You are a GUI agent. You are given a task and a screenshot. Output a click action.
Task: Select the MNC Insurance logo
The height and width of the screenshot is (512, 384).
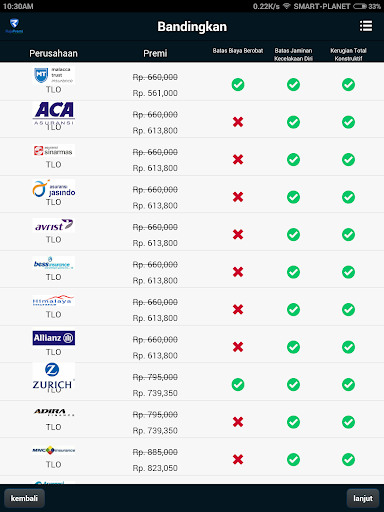pos(54,450)
